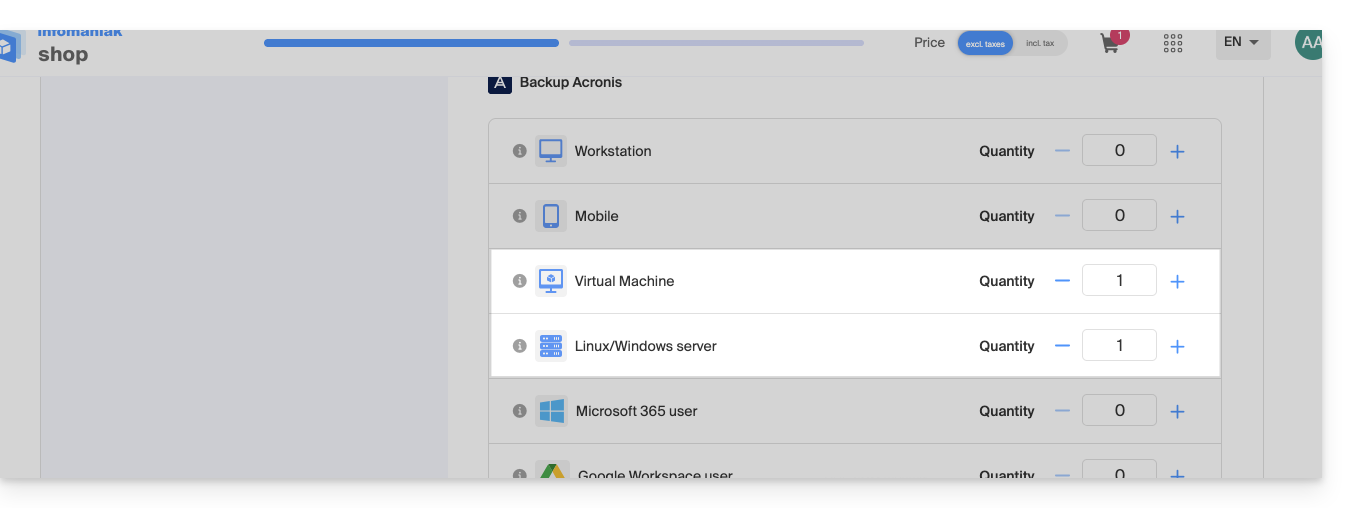Show info for the Workstation row
Screen dimensions: 1352x508
(x=519, y=151)
